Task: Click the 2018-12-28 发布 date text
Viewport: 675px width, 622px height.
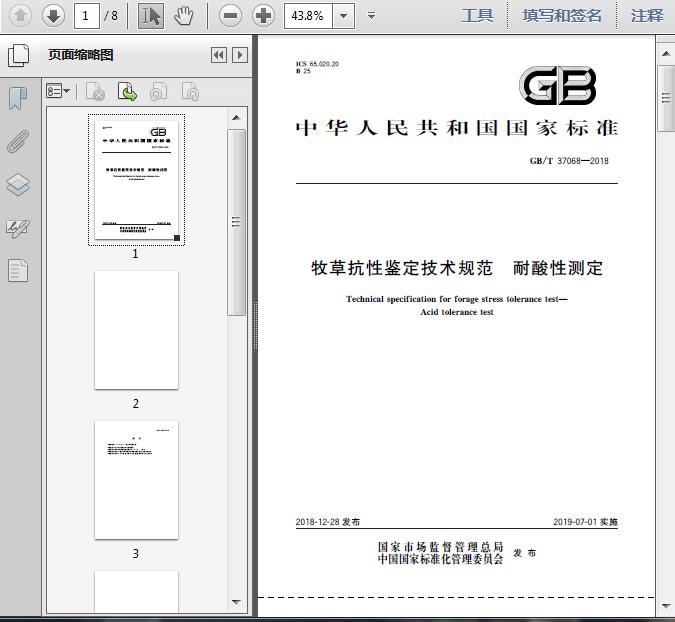Action: point(328,522)
